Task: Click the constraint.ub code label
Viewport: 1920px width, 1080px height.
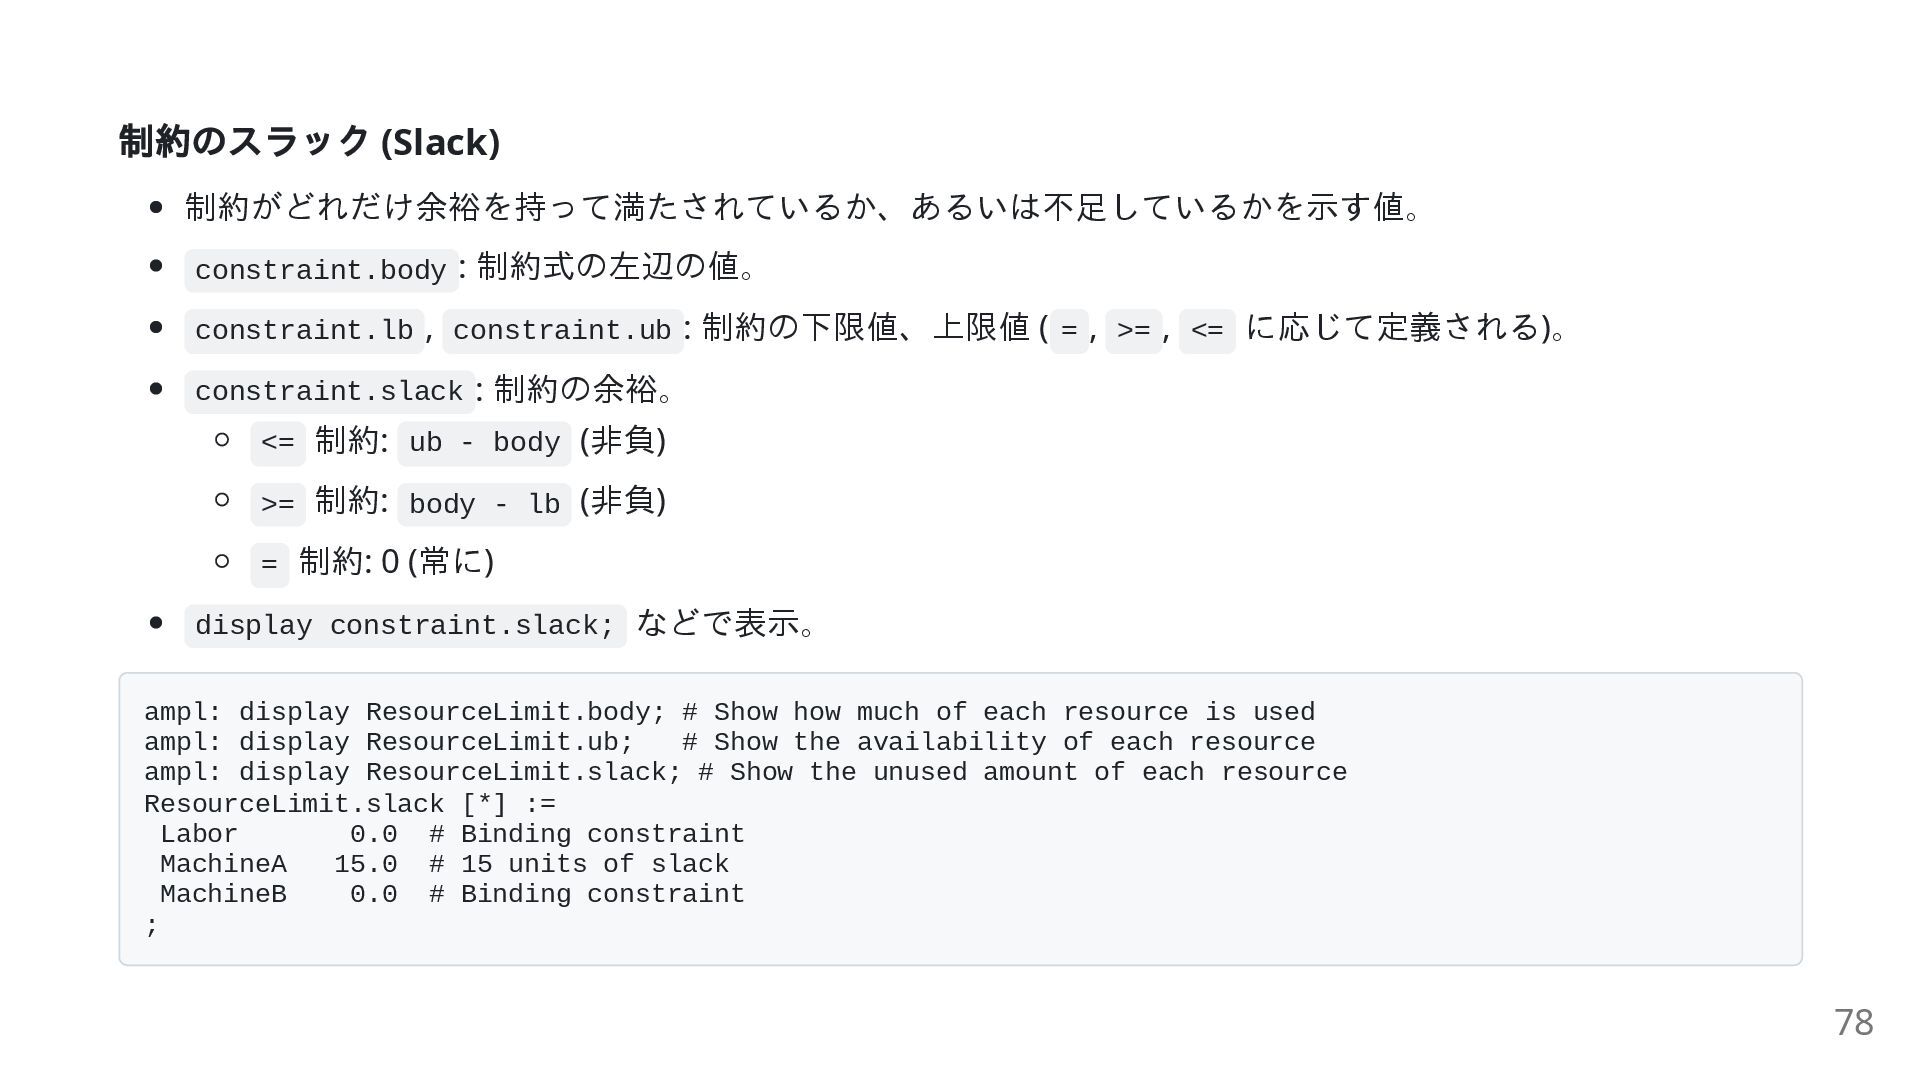Action: point(562,331)
